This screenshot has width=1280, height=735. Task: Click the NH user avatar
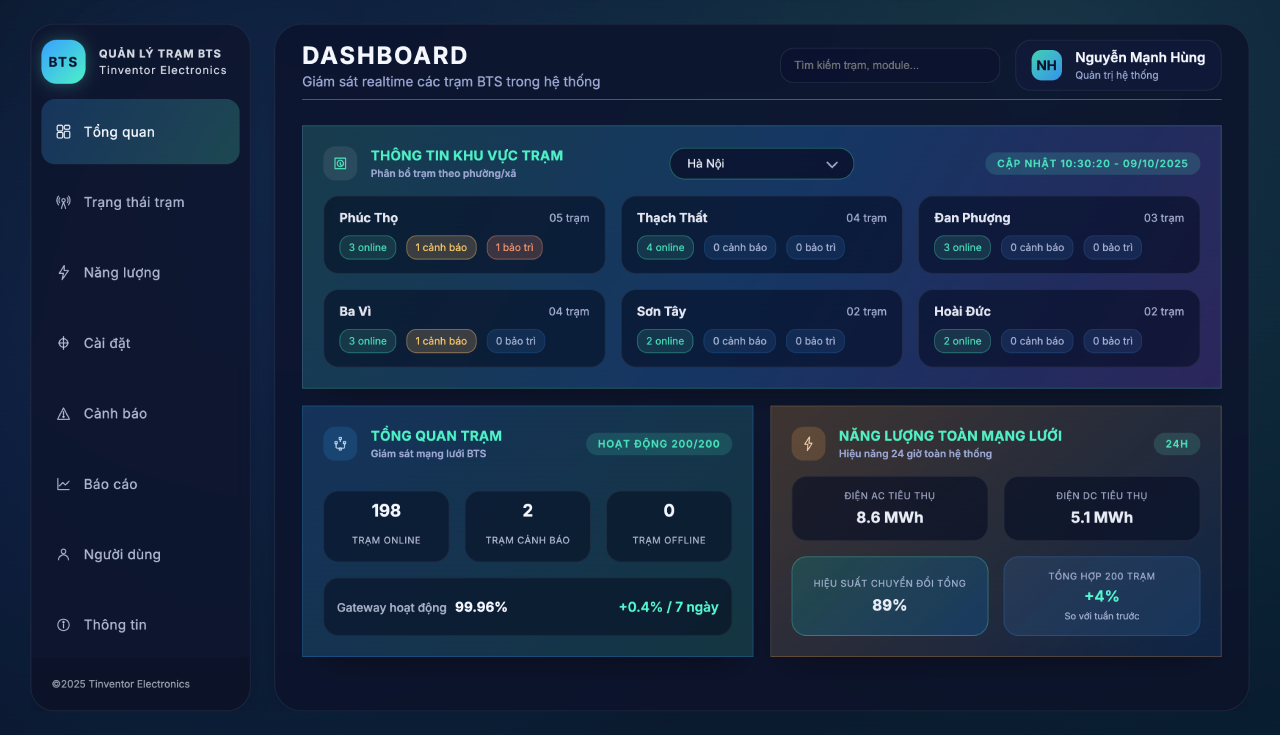(1046, 65)
